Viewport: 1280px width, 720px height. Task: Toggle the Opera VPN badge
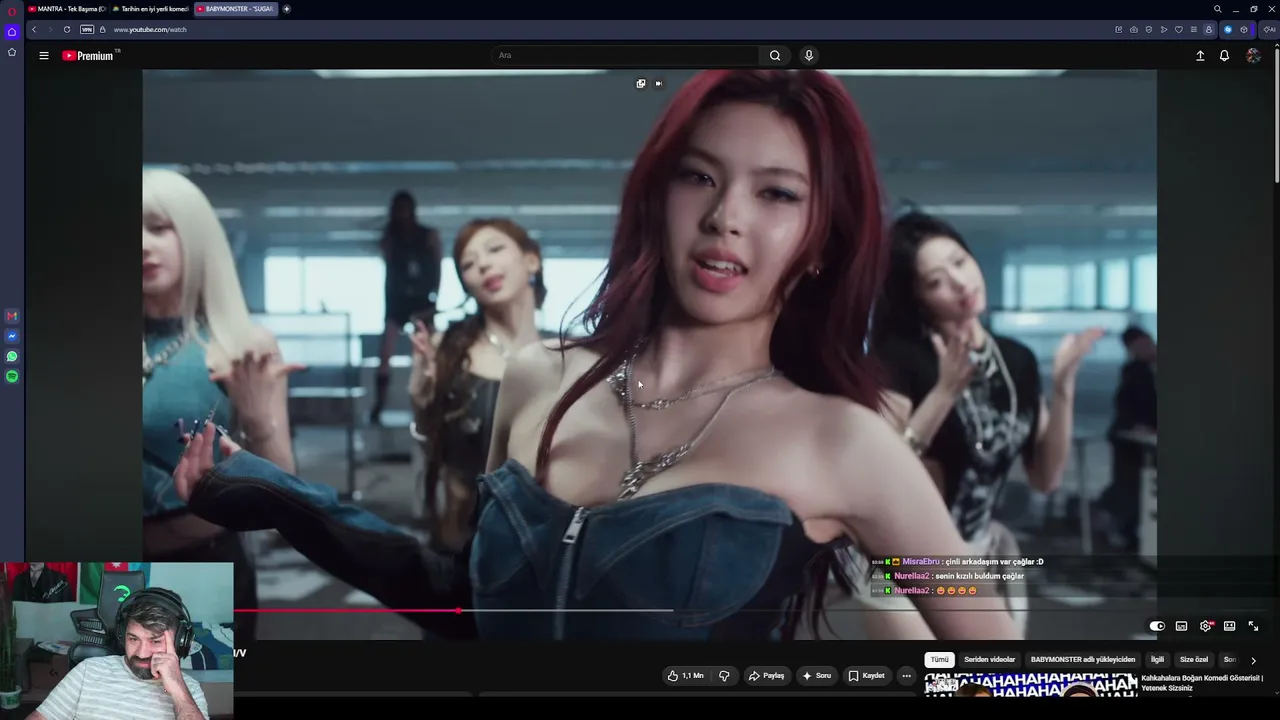[87, 30]
